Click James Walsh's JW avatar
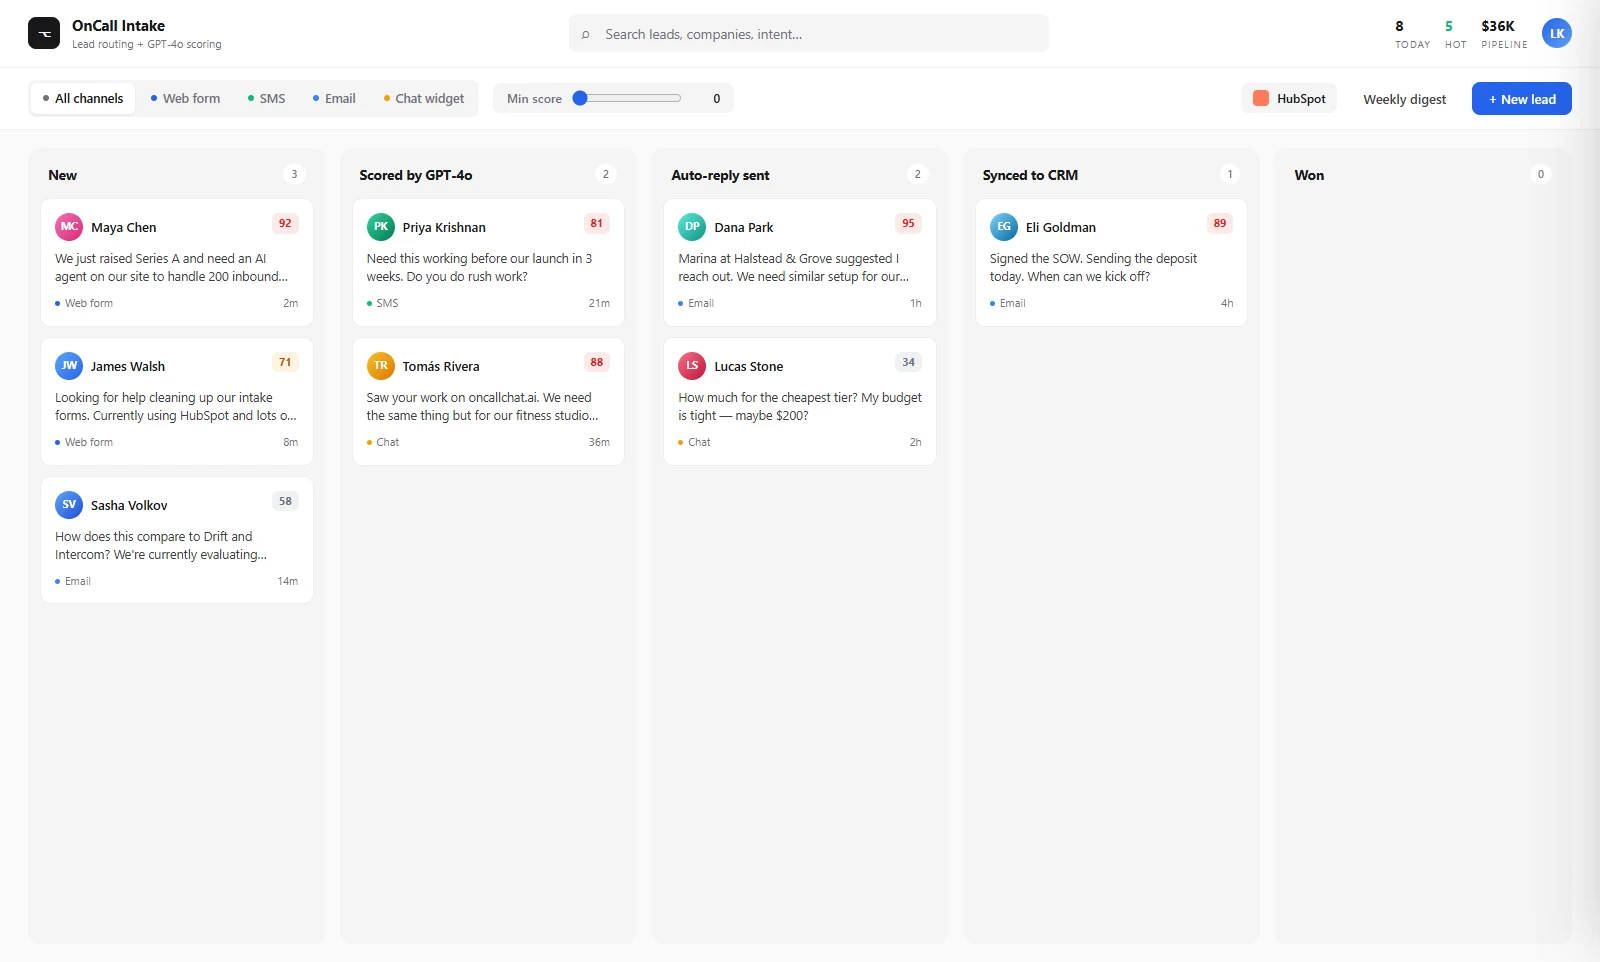The height and width of the screenshot is (962, 1600). tap(69, 366)
